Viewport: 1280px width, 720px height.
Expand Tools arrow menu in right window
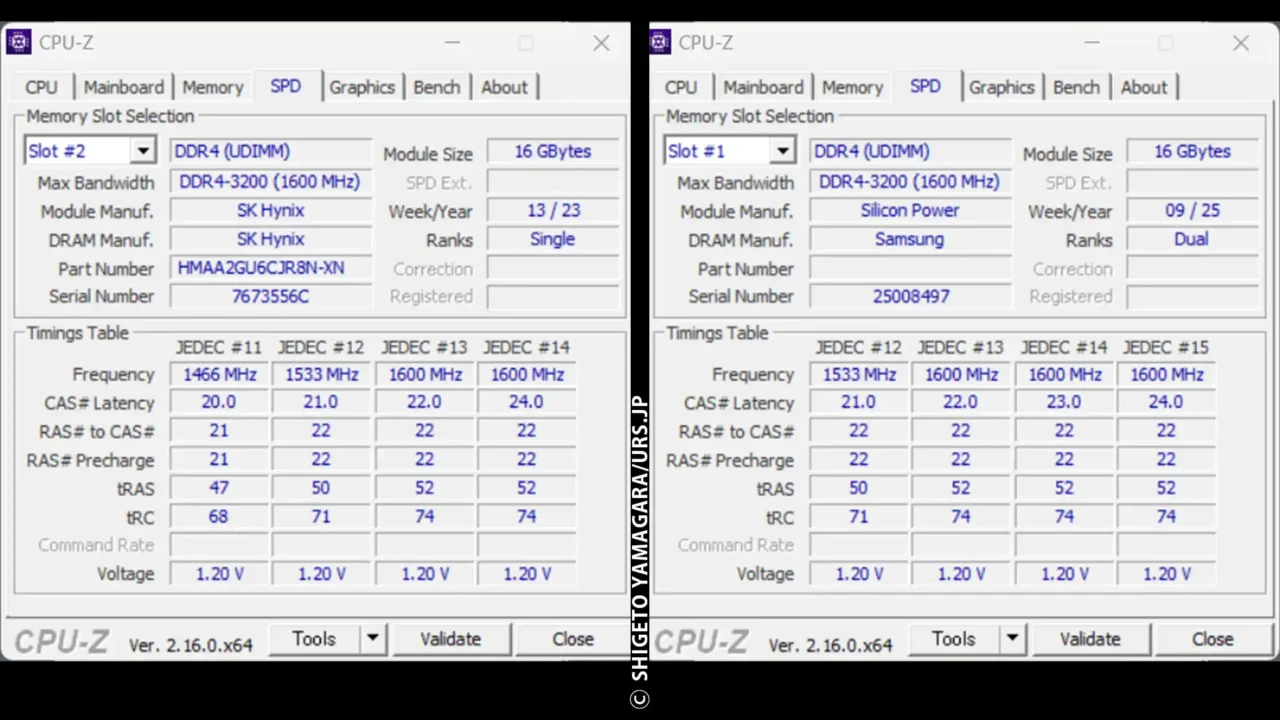coord(1012,639)
